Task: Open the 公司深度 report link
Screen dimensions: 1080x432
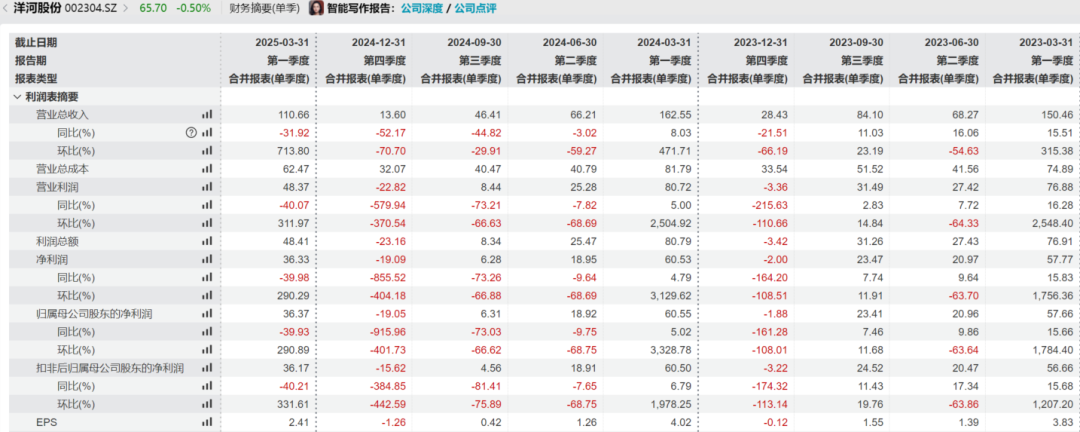Action: pos(424,9)
